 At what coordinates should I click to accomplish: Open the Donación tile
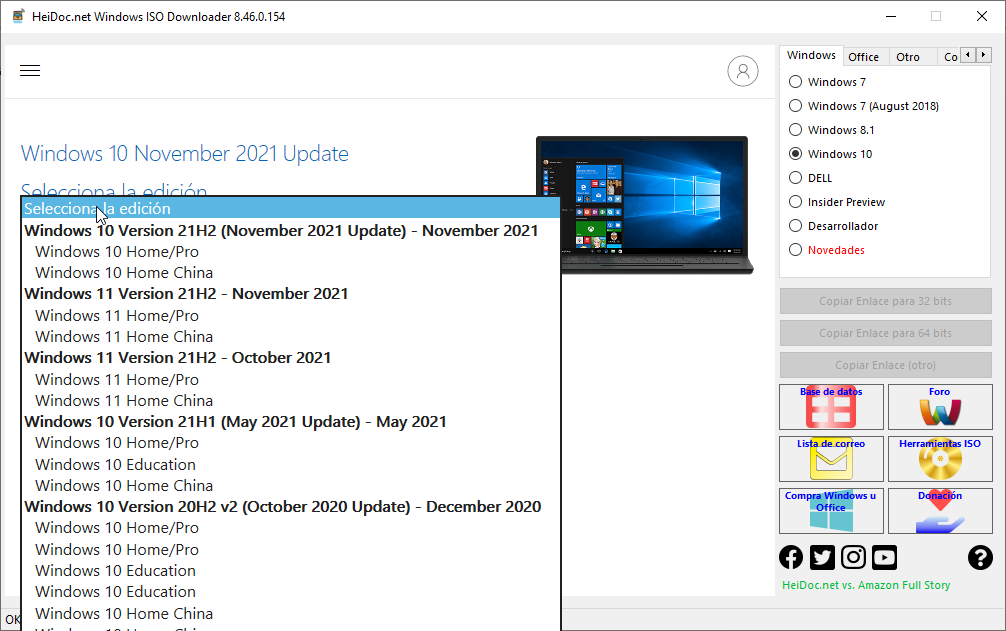[x=940, y=510]
